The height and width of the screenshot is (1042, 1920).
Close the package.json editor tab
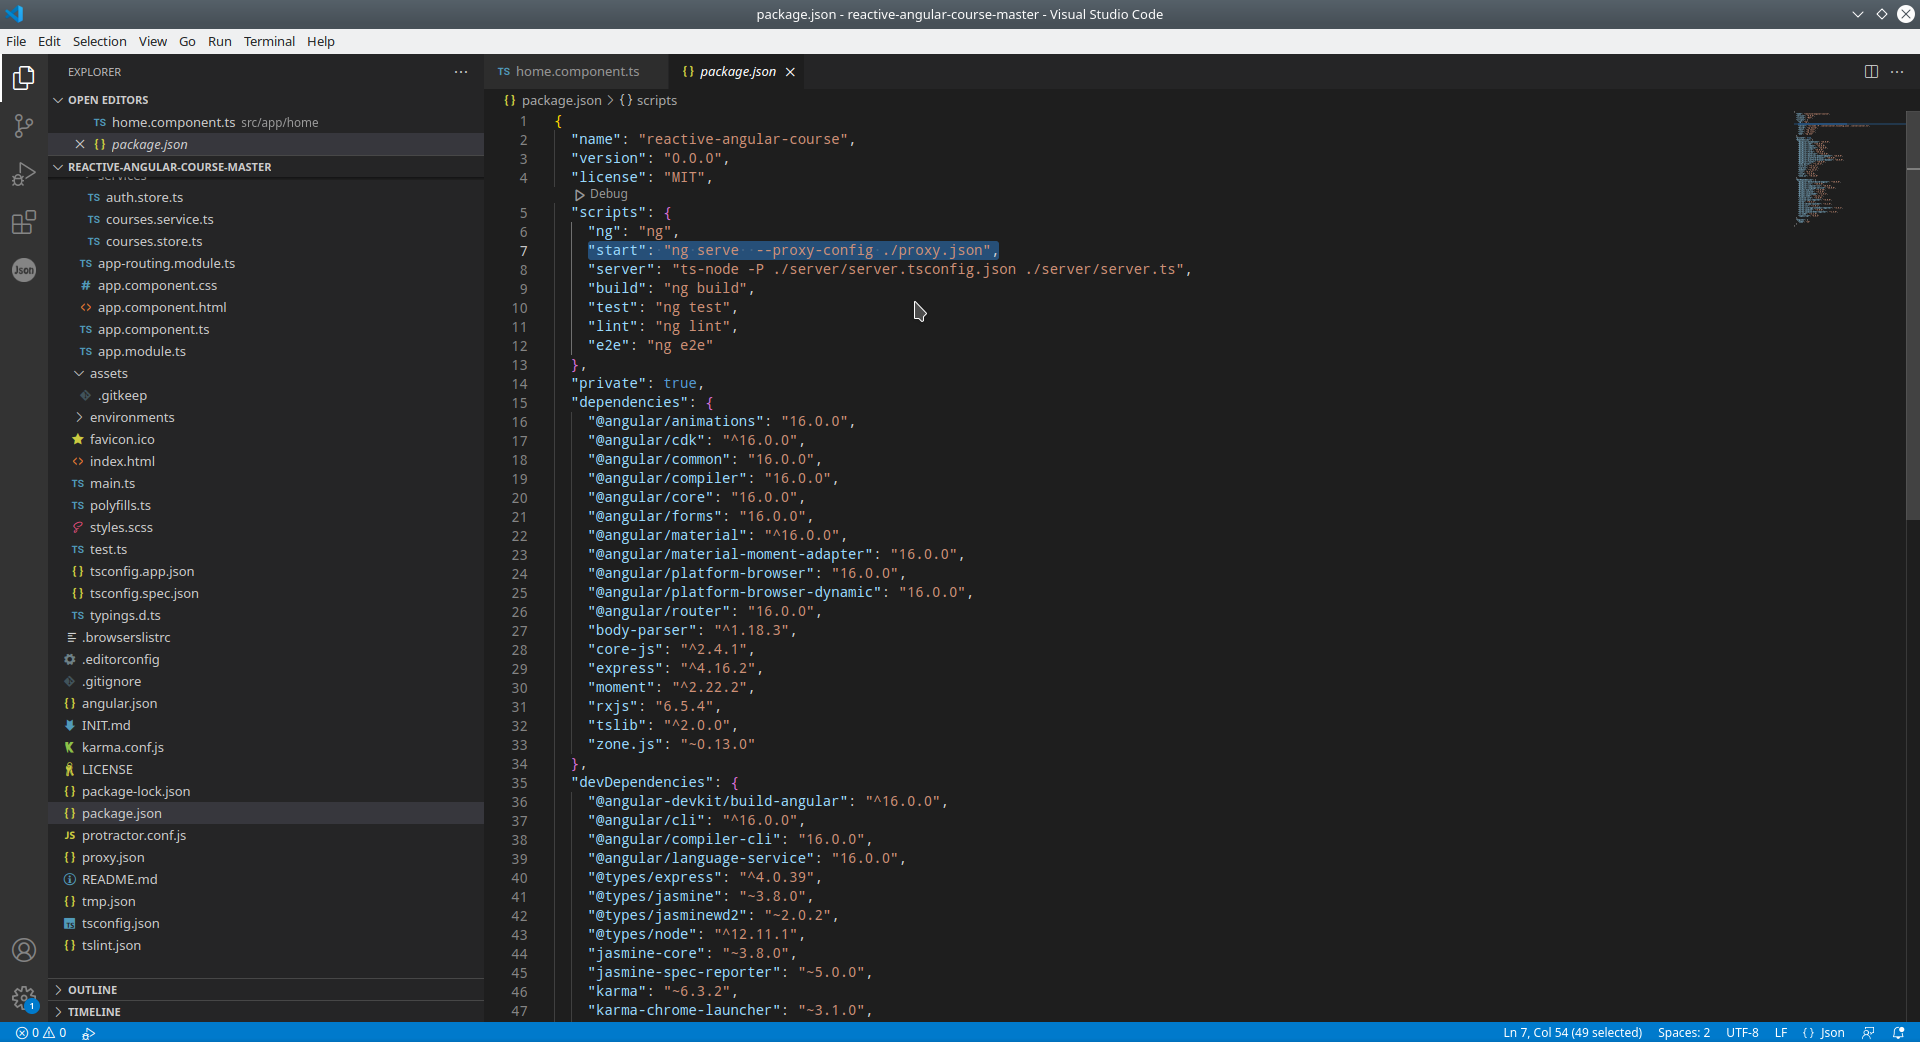[790, 72]
